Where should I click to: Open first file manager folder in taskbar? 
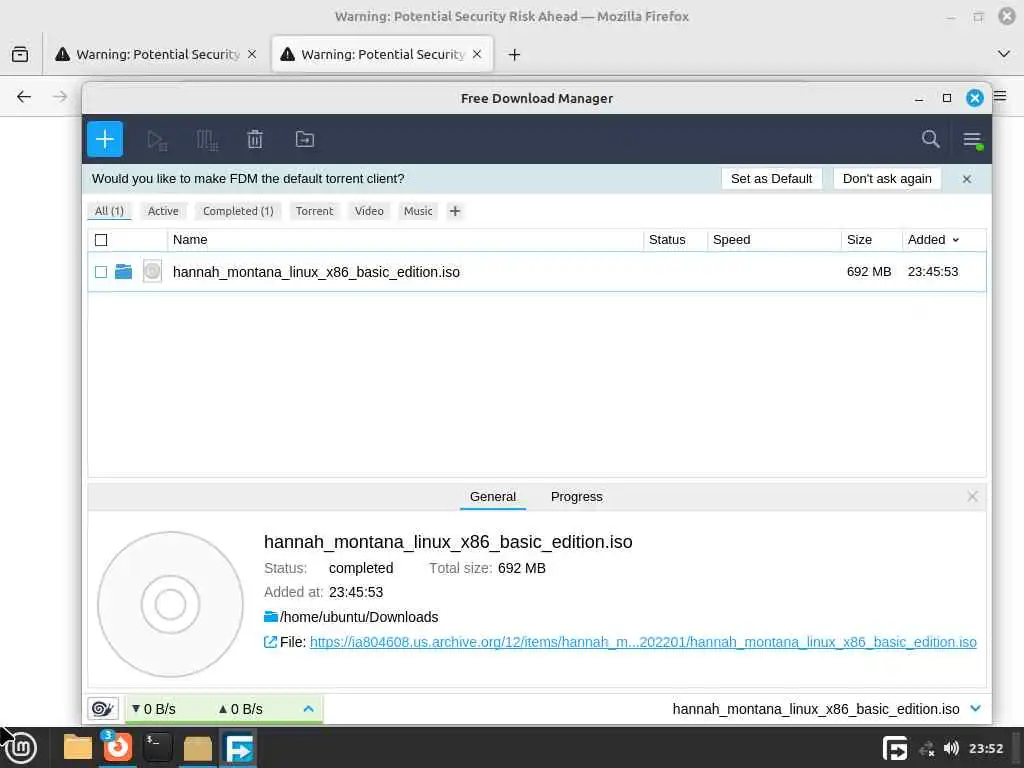pyautogui.click(x=78, y=747)
